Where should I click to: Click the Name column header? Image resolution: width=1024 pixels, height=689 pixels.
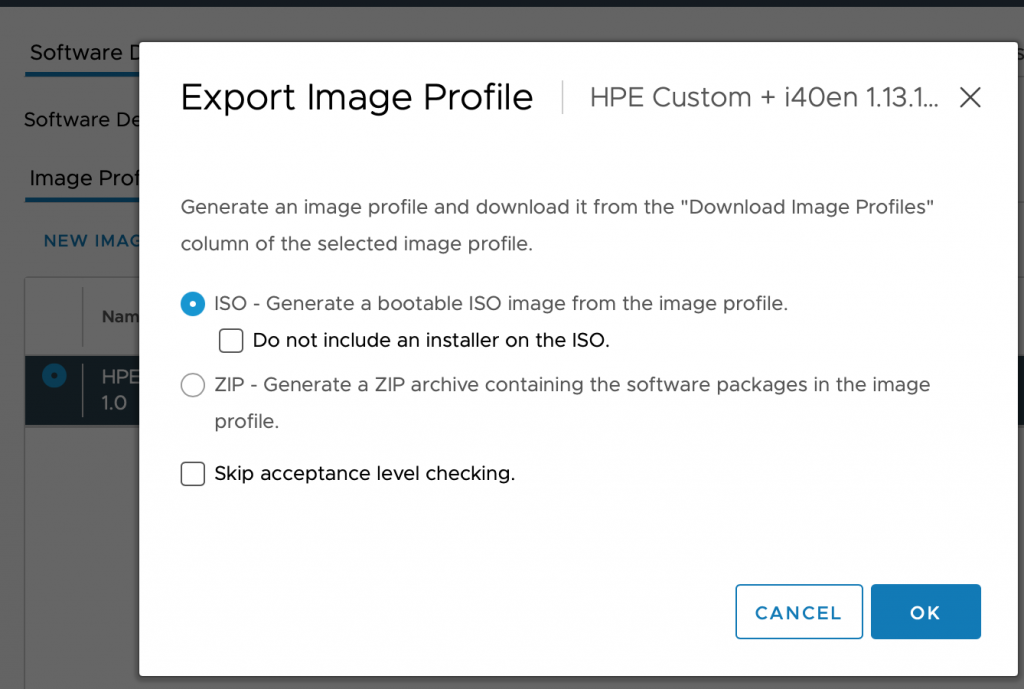click(x=119, y=316)
